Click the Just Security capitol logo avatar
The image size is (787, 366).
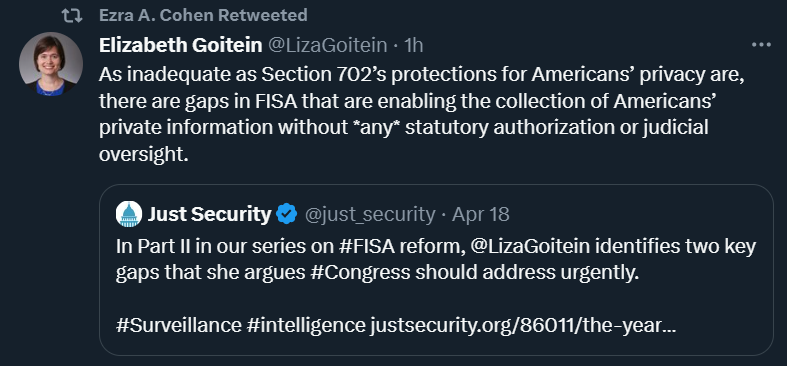129,214
